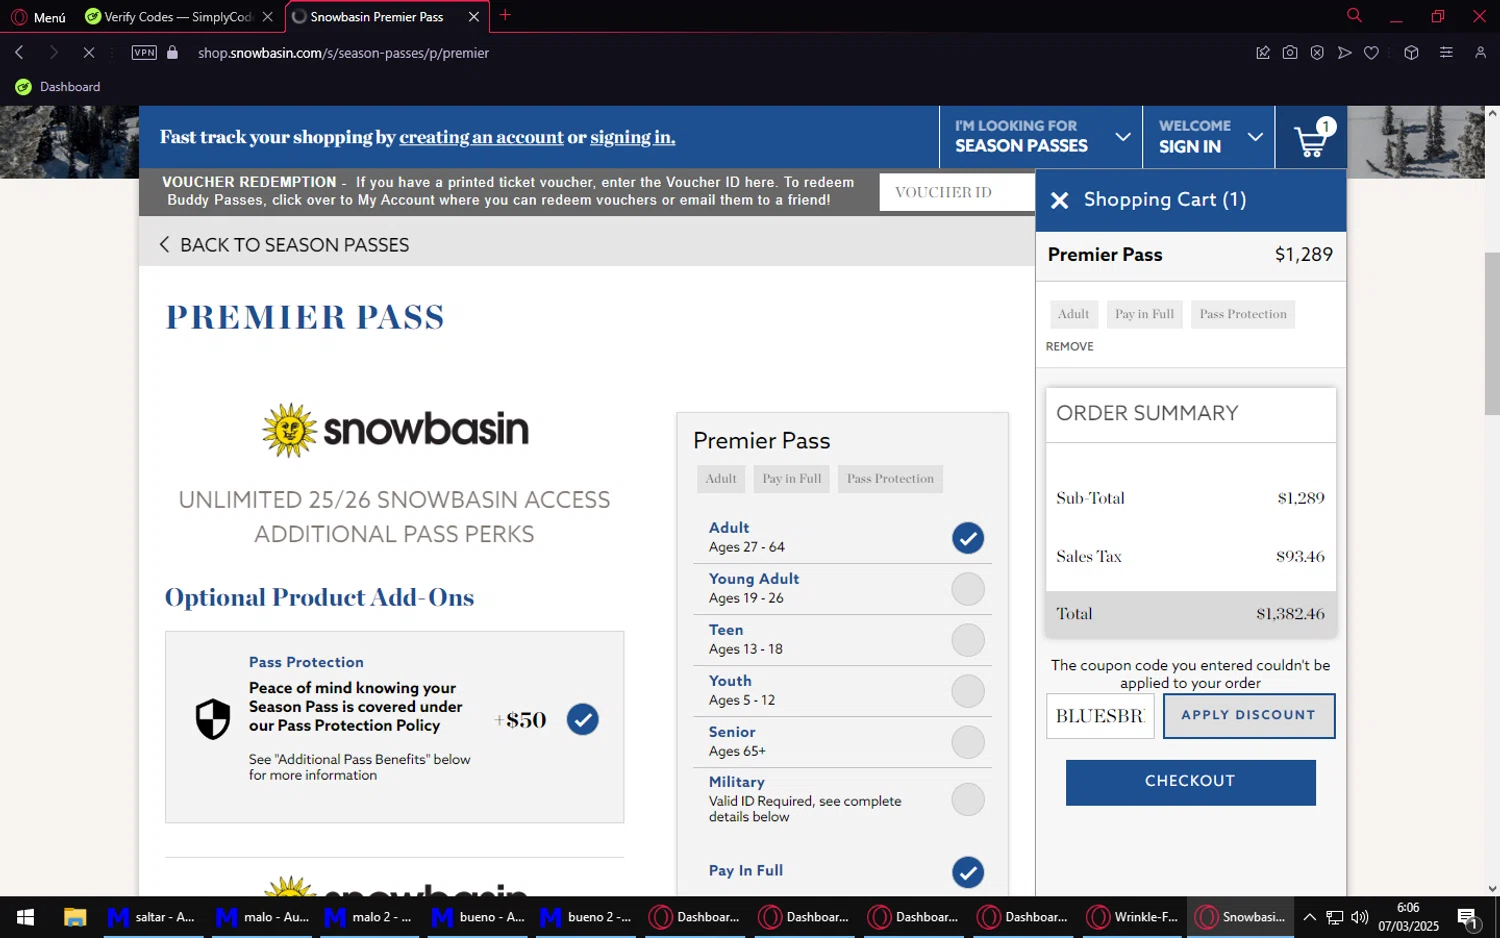Remove Premier Pass from cart
Viewport: 1500px width, 938px height.
[1069, 346]
